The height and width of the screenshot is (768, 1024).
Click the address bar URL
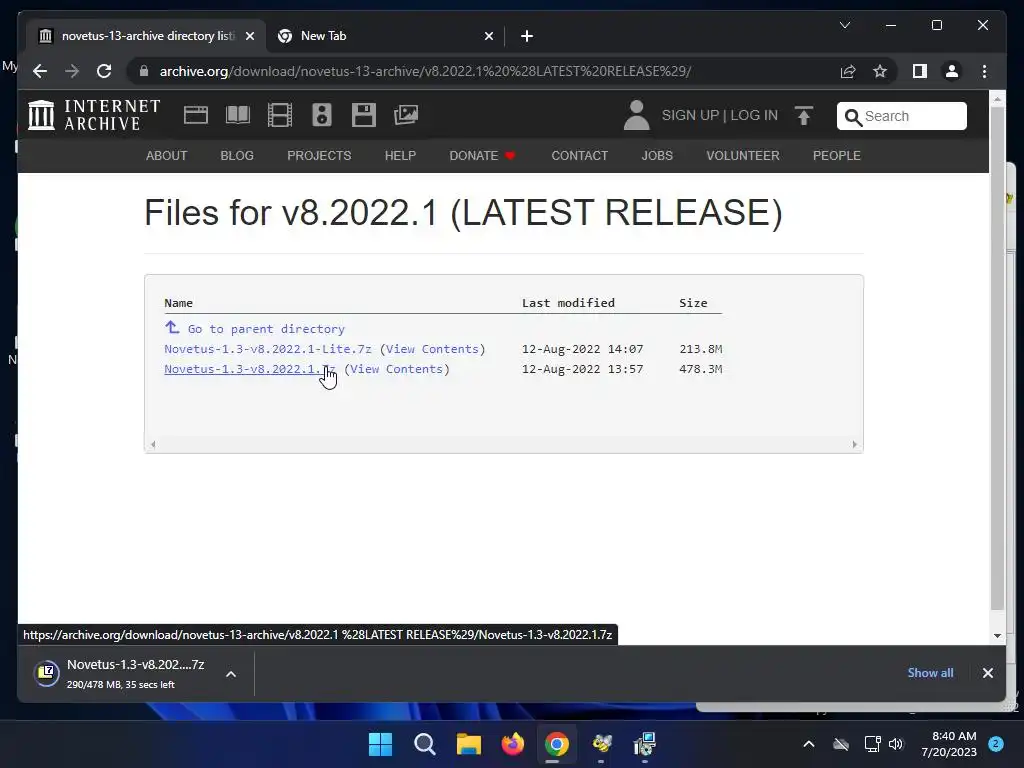tap(425, 71)
